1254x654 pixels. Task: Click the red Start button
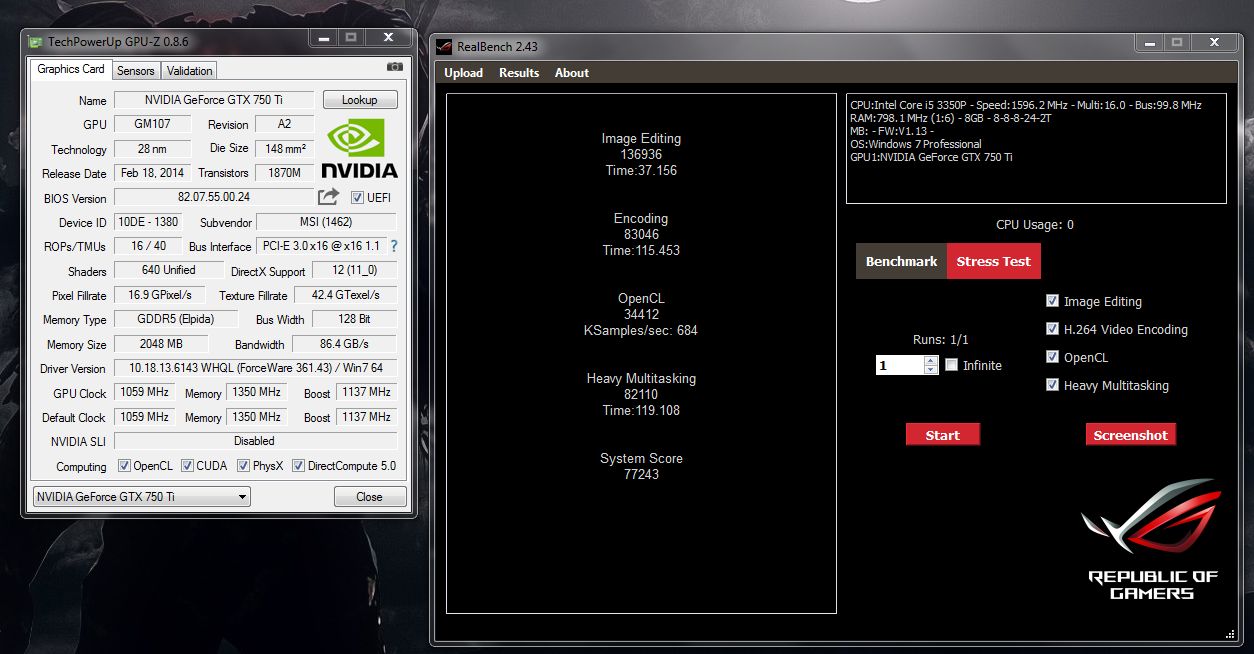tap(942, 435)
